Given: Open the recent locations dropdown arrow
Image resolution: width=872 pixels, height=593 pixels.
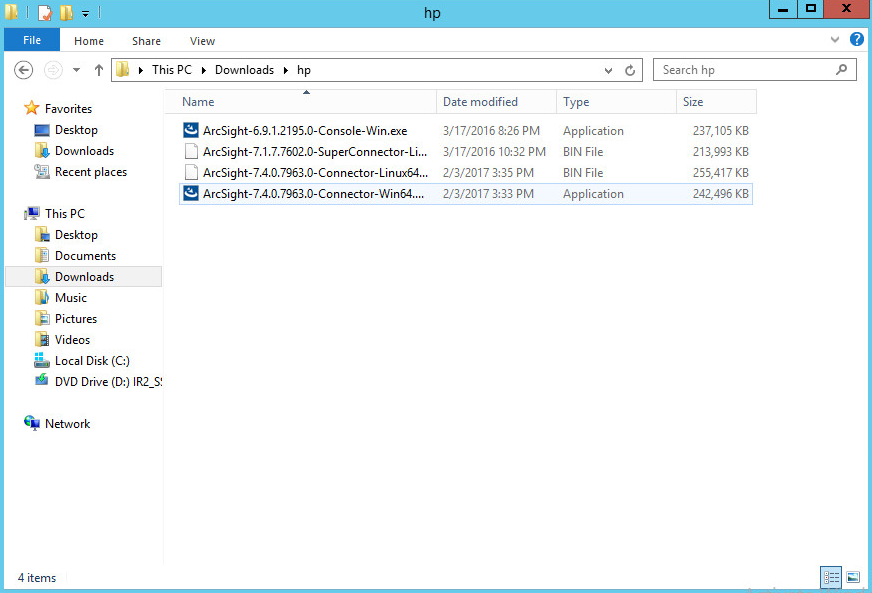Looking at the screenshot, I should [76, 70].
